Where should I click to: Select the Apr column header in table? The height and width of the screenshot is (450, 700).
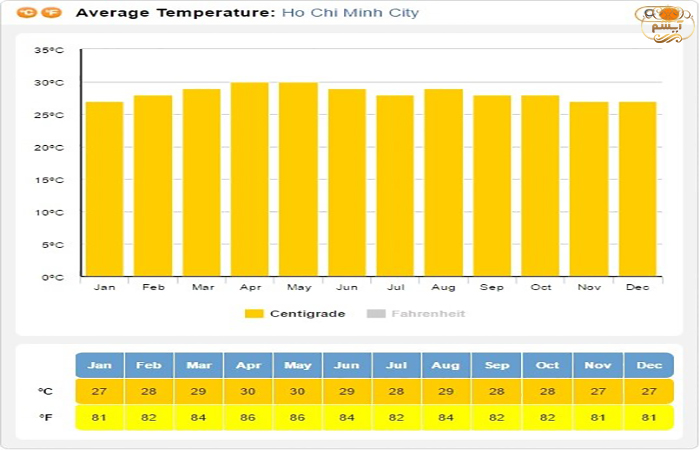pos(248,365)
